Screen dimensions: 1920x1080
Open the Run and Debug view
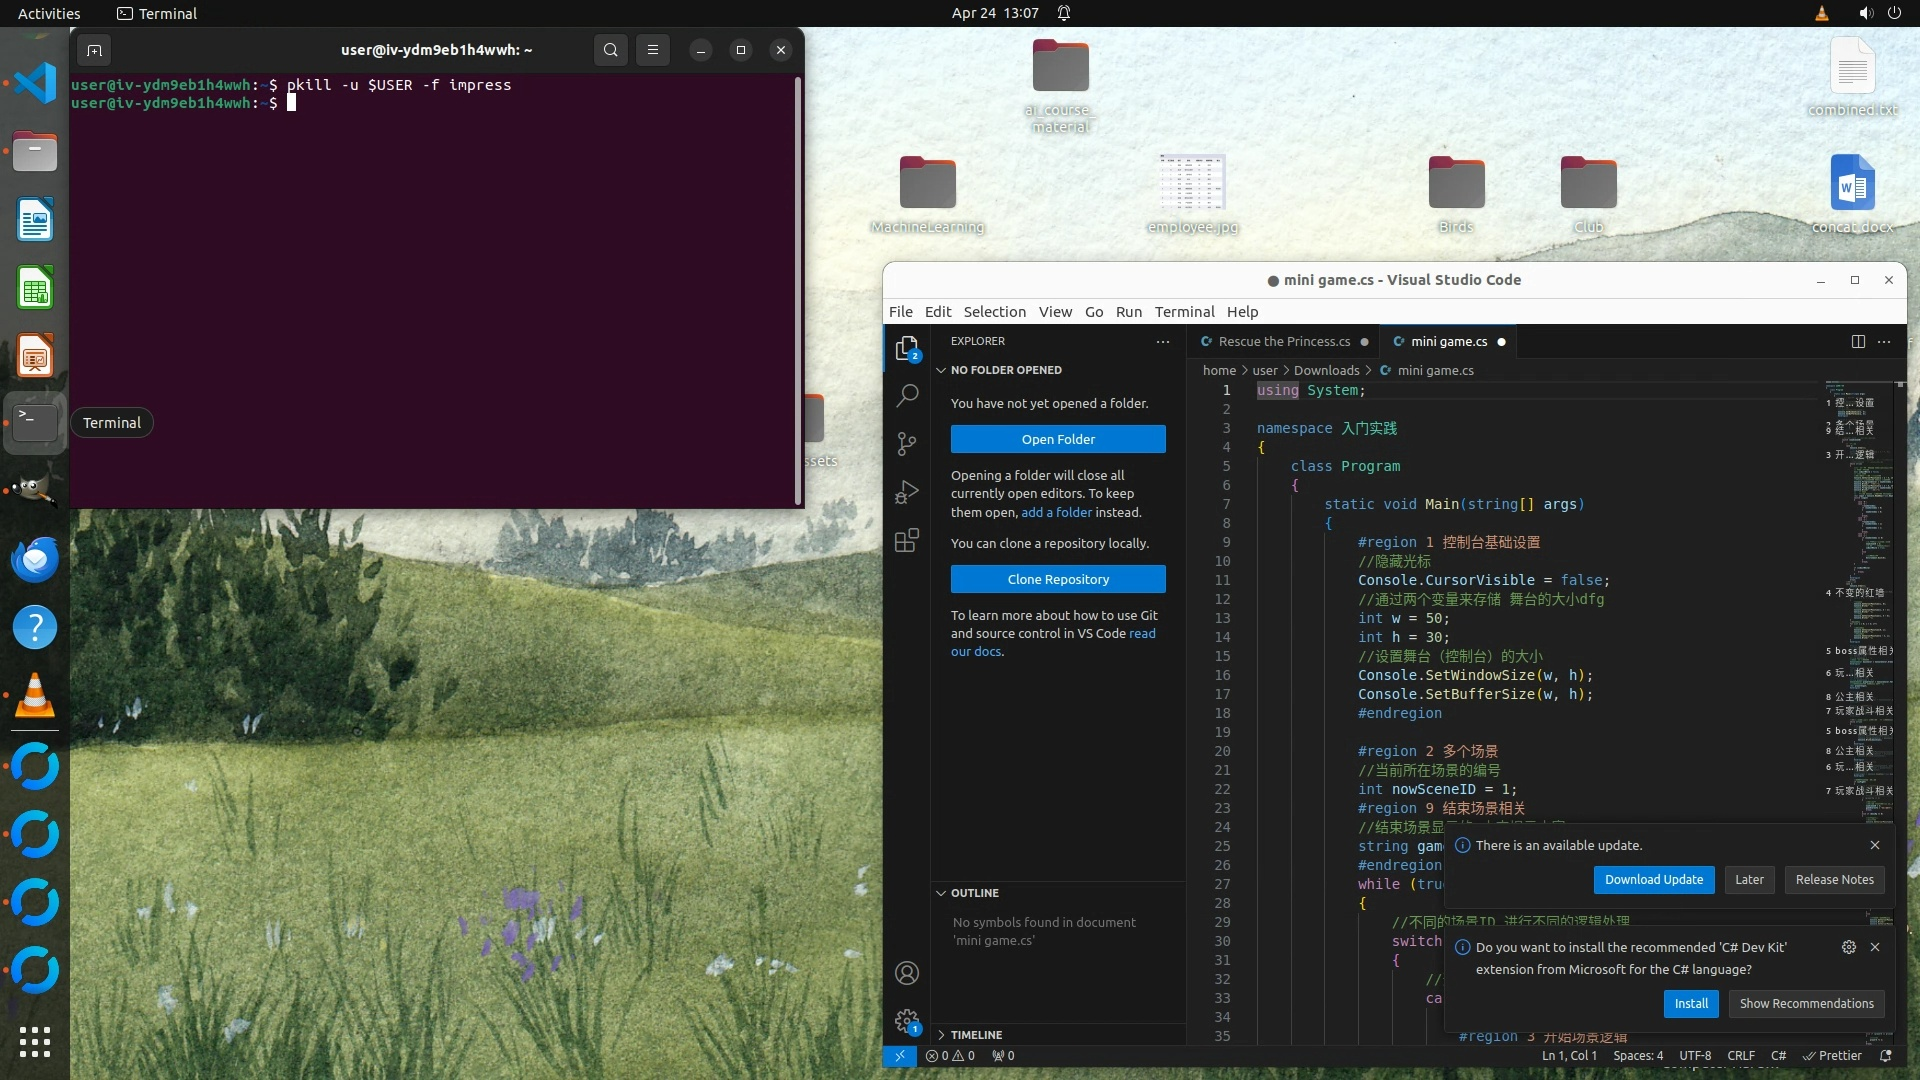[907, 492]
